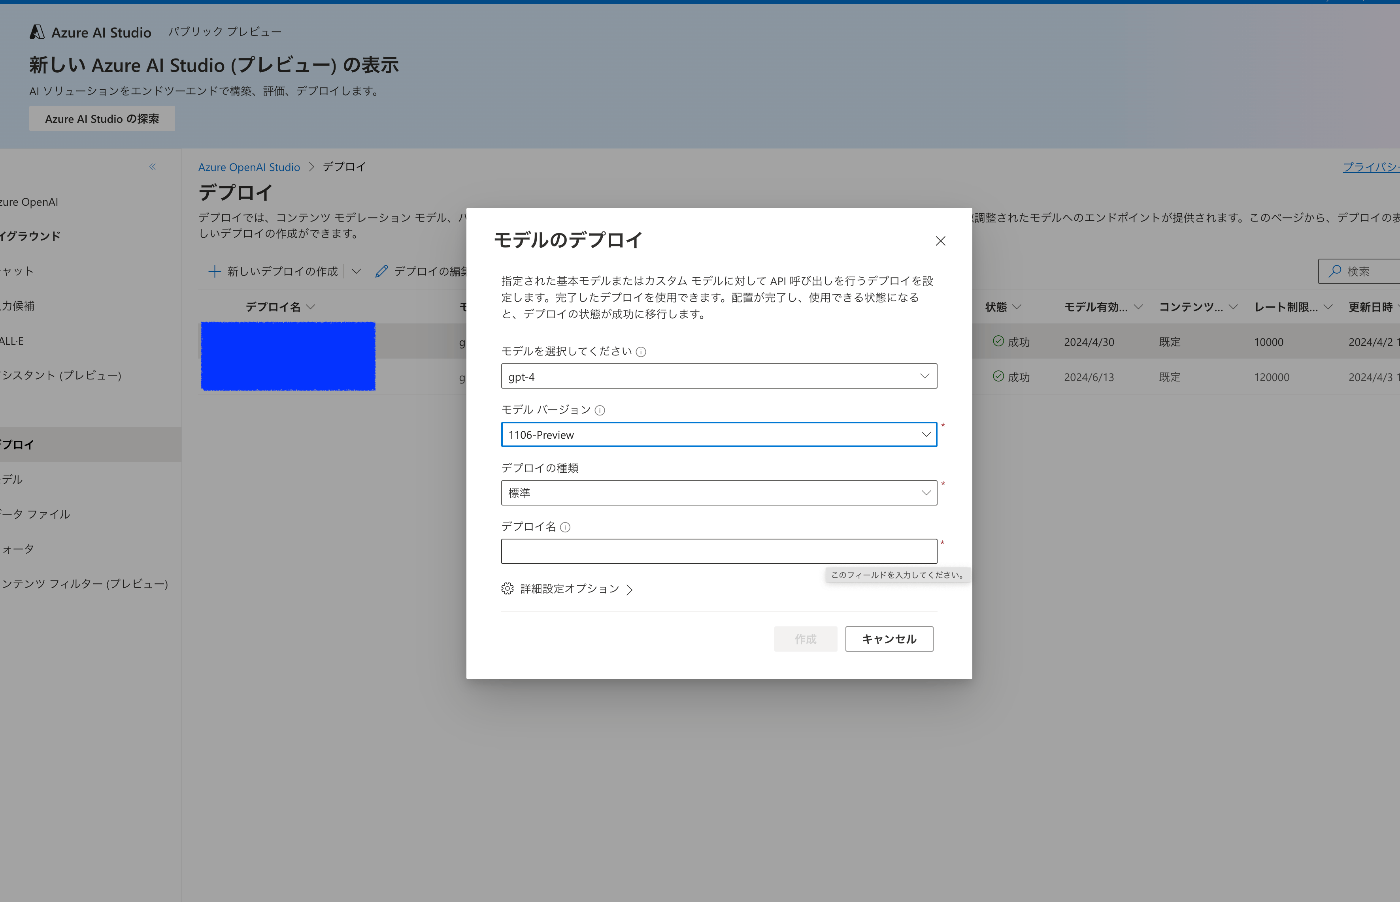Open コンテンツ フィルター (プレビュー) sidebar item
The width and height of the screenshot is (1400, 902).
(x=85, y=584)
